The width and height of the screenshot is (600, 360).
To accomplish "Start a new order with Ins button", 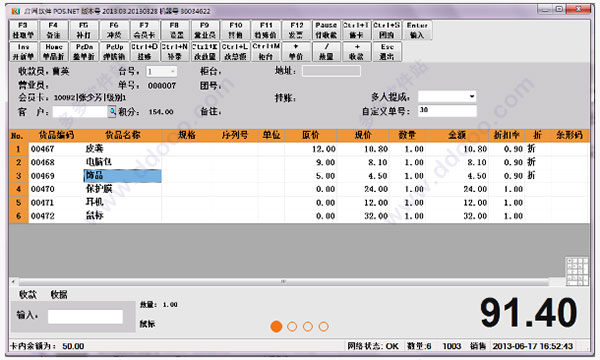I will (x=23, y=51).
